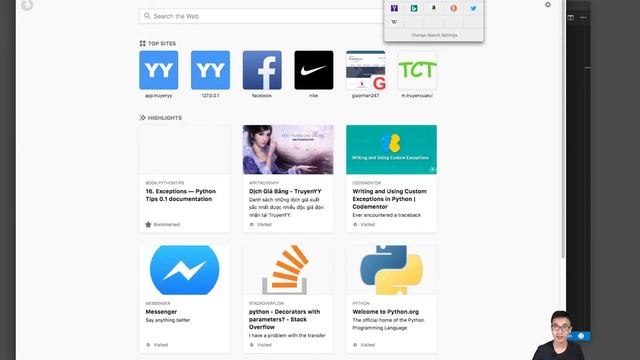Click the Bookmarked star icon
640x360 pixels.
tap(148, 224)
